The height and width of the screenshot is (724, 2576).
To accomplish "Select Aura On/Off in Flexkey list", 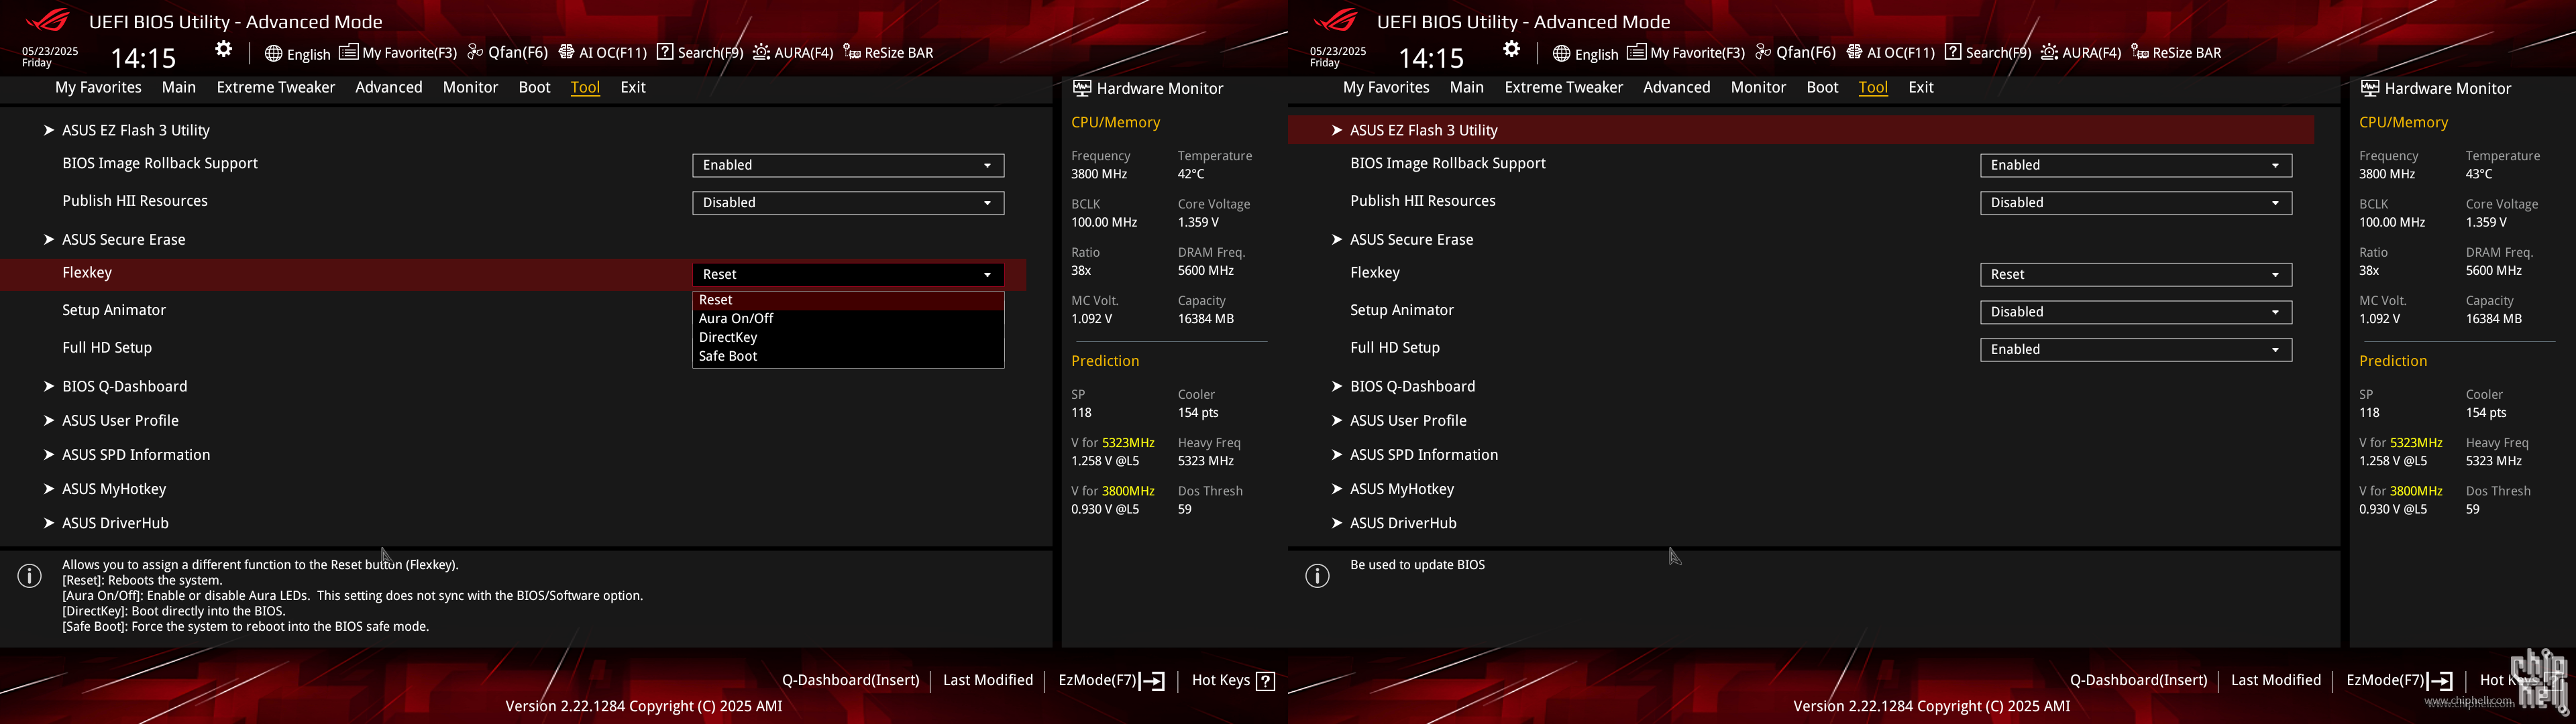I will point(848,319).
